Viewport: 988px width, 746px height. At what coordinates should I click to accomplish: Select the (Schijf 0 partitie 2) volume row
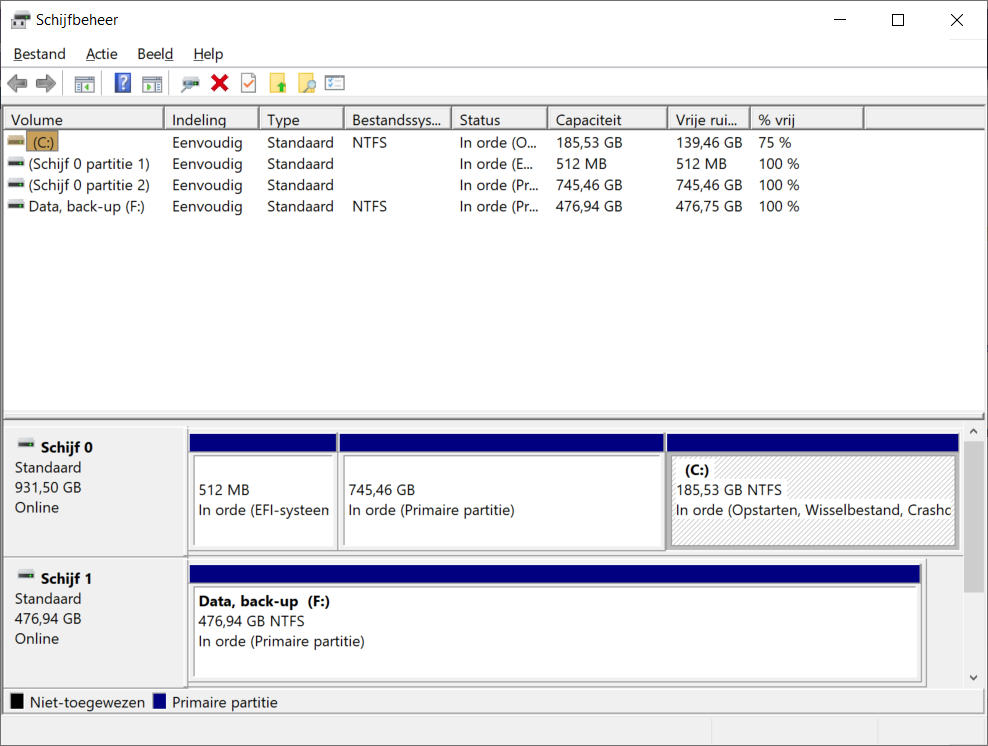[x=89, y=185]
